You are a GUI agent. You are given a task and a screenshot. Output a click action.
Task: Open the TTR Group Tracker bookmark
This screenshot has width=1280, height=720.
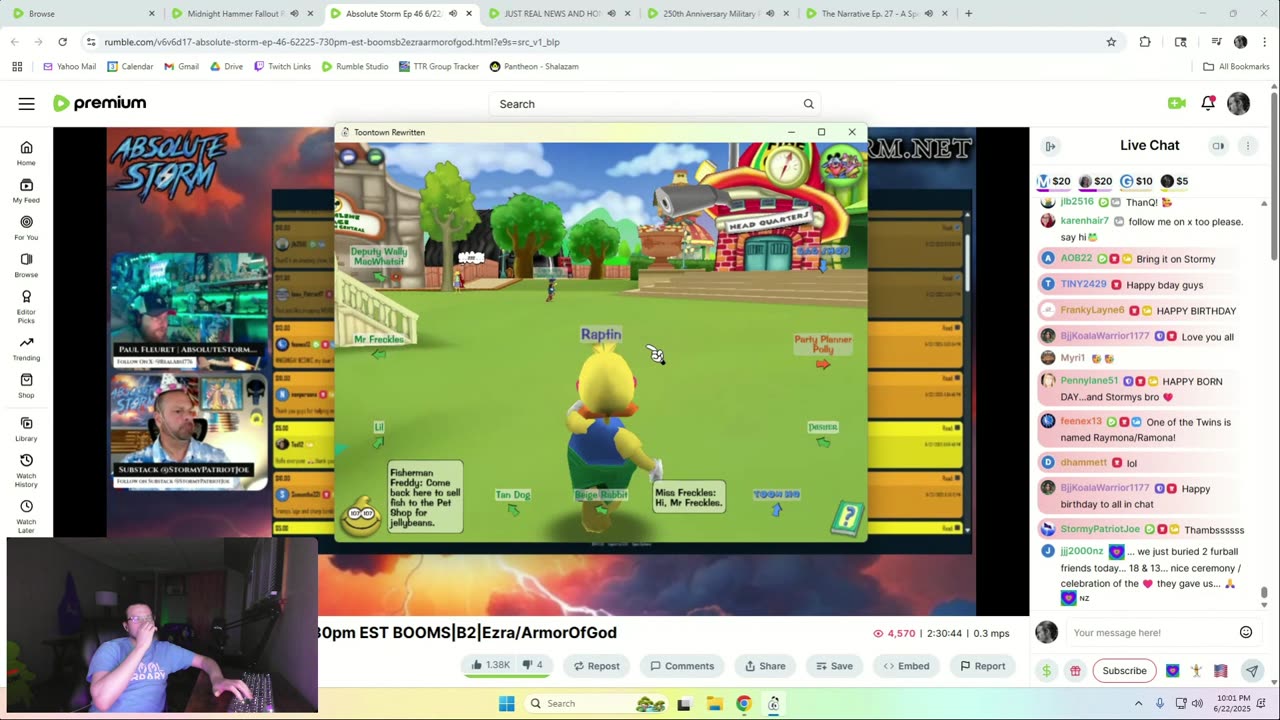click(x=438, y=66)
